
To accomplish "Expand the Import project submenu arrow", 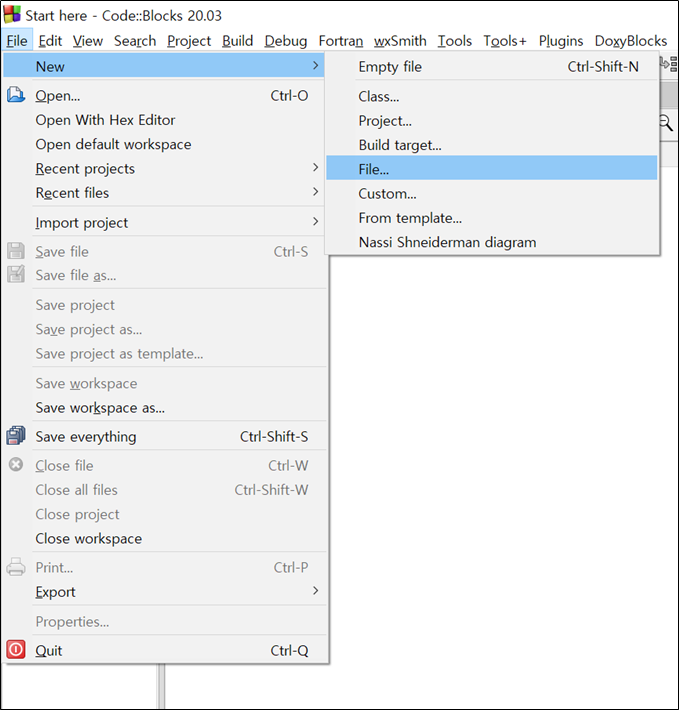I will tap(316, 222).
